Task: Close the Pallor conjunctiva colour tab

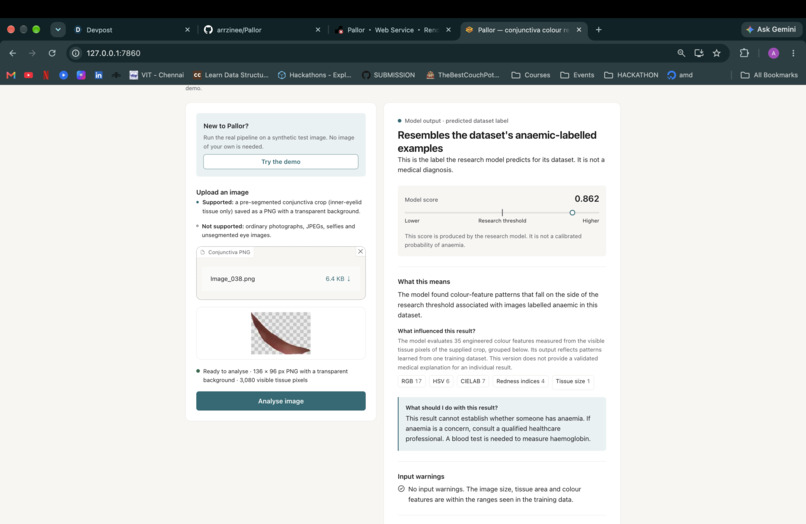Action: [x=579, y=30]
